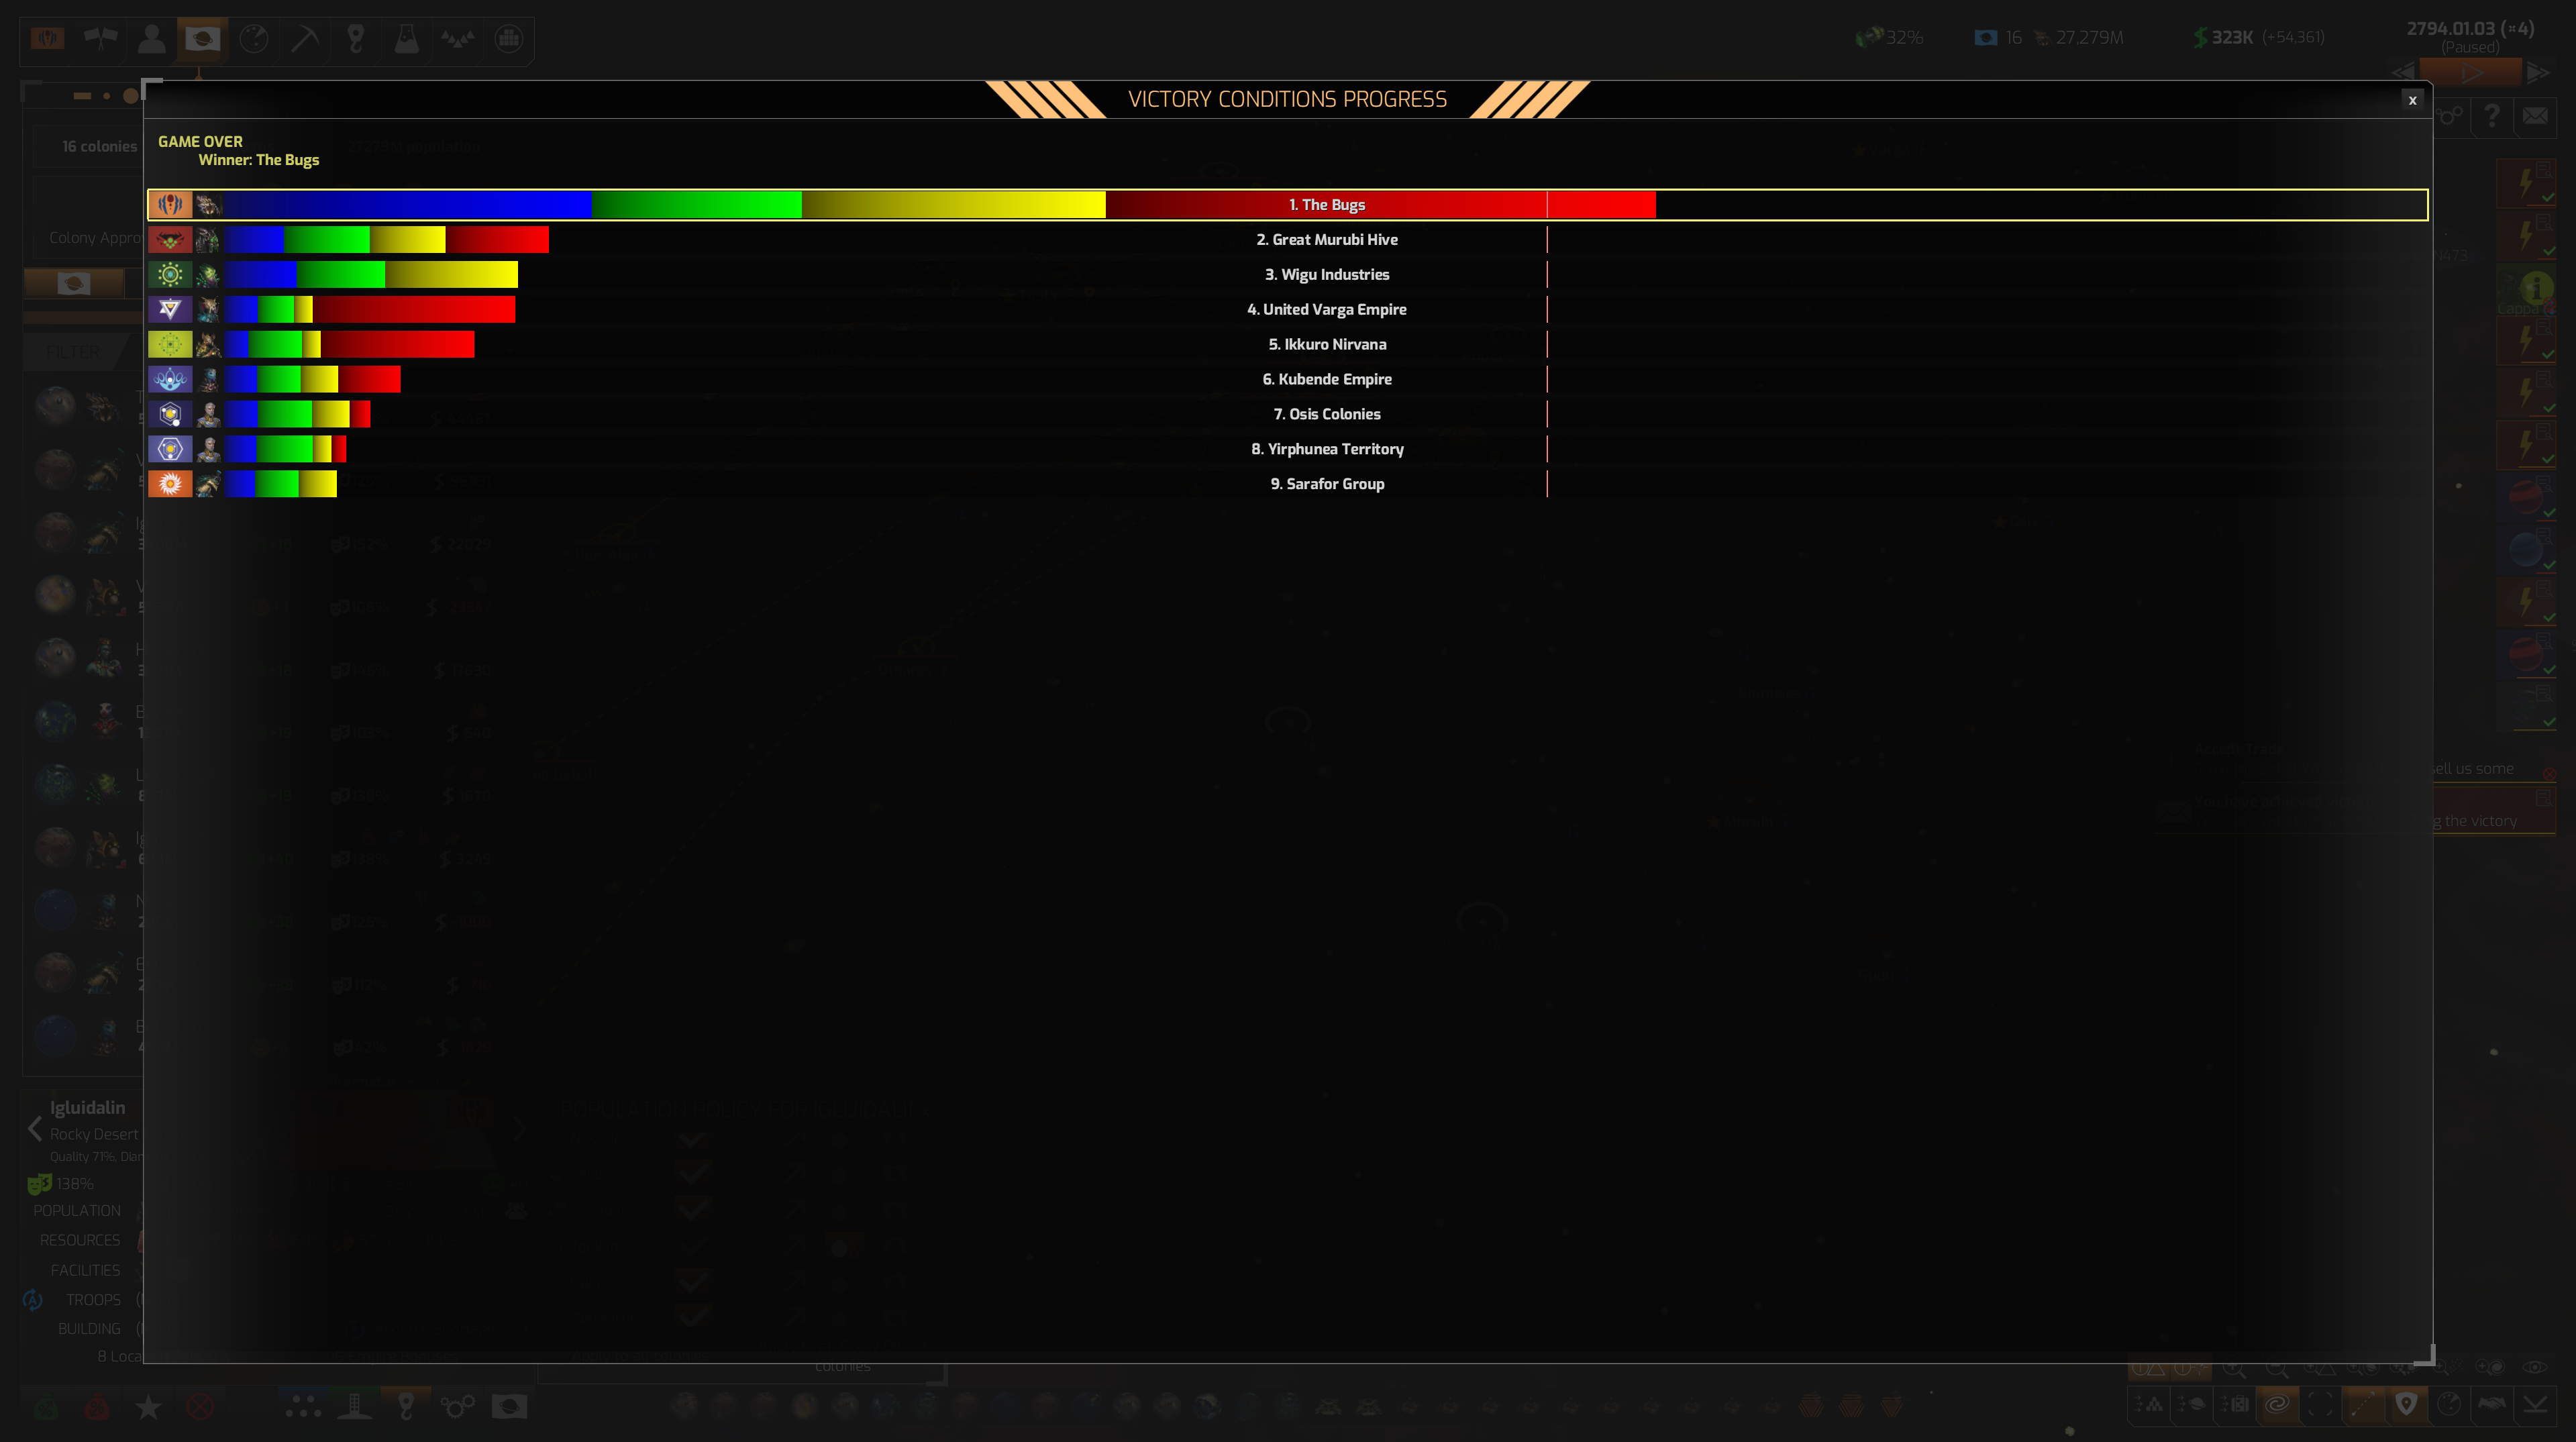The width and height of the screenshot is (2576, 1442).
Task: Open the Research flask tab in top toolbar
Action: click(406, 39)
